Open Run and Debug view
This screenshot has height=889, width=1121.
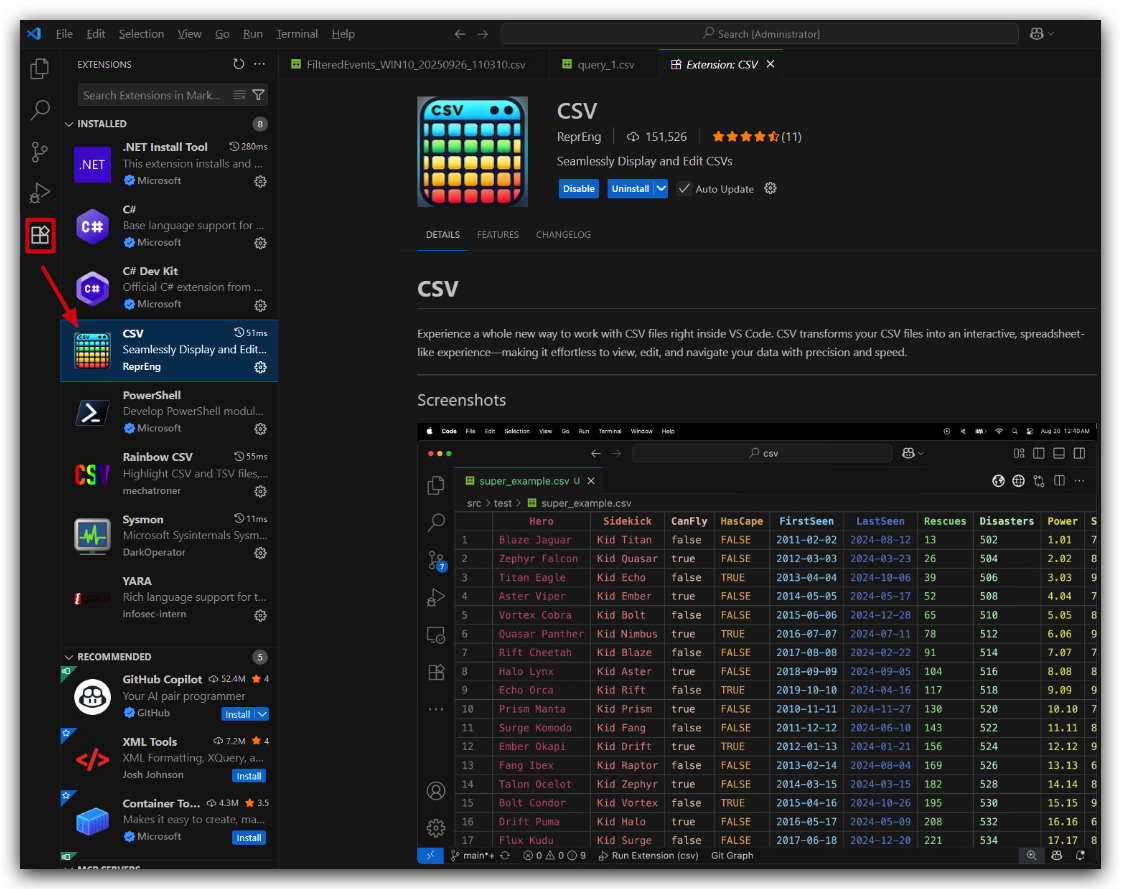tap(40, 192)
